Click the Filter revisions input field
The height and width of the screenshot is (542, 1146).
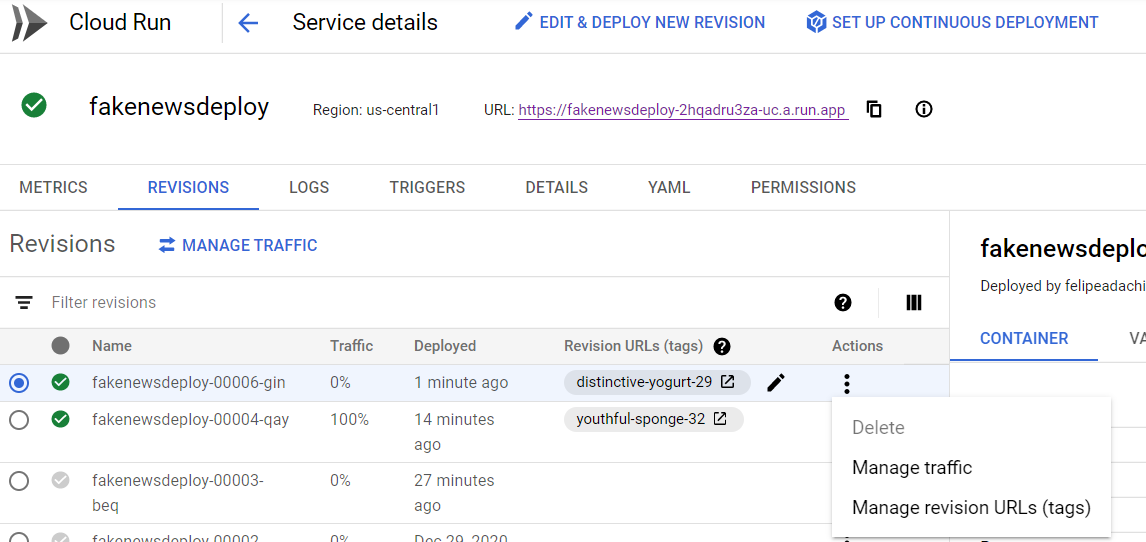[x=300, y=303]
